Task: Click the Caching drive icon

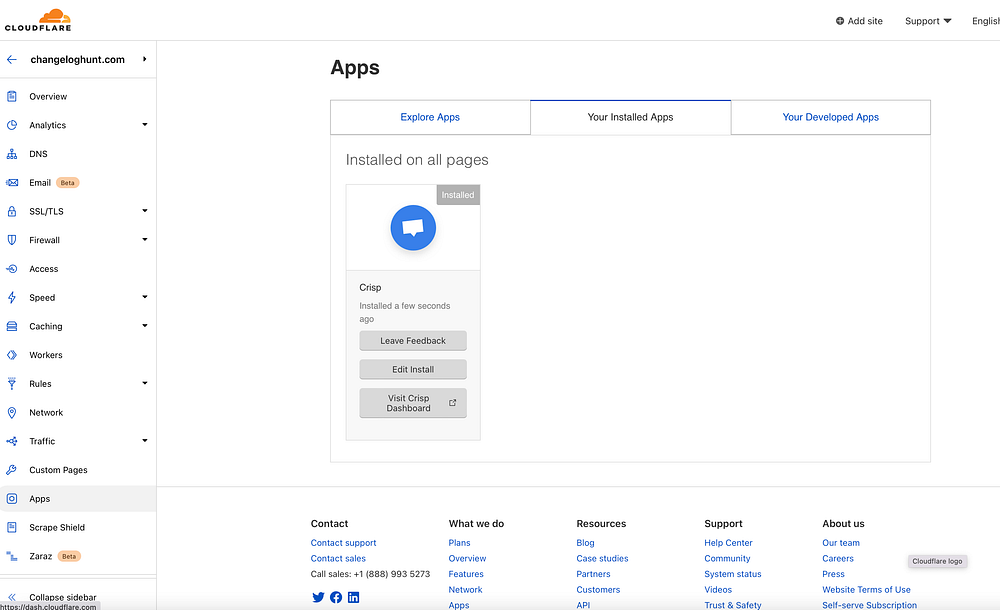Action: coord(11,326)
